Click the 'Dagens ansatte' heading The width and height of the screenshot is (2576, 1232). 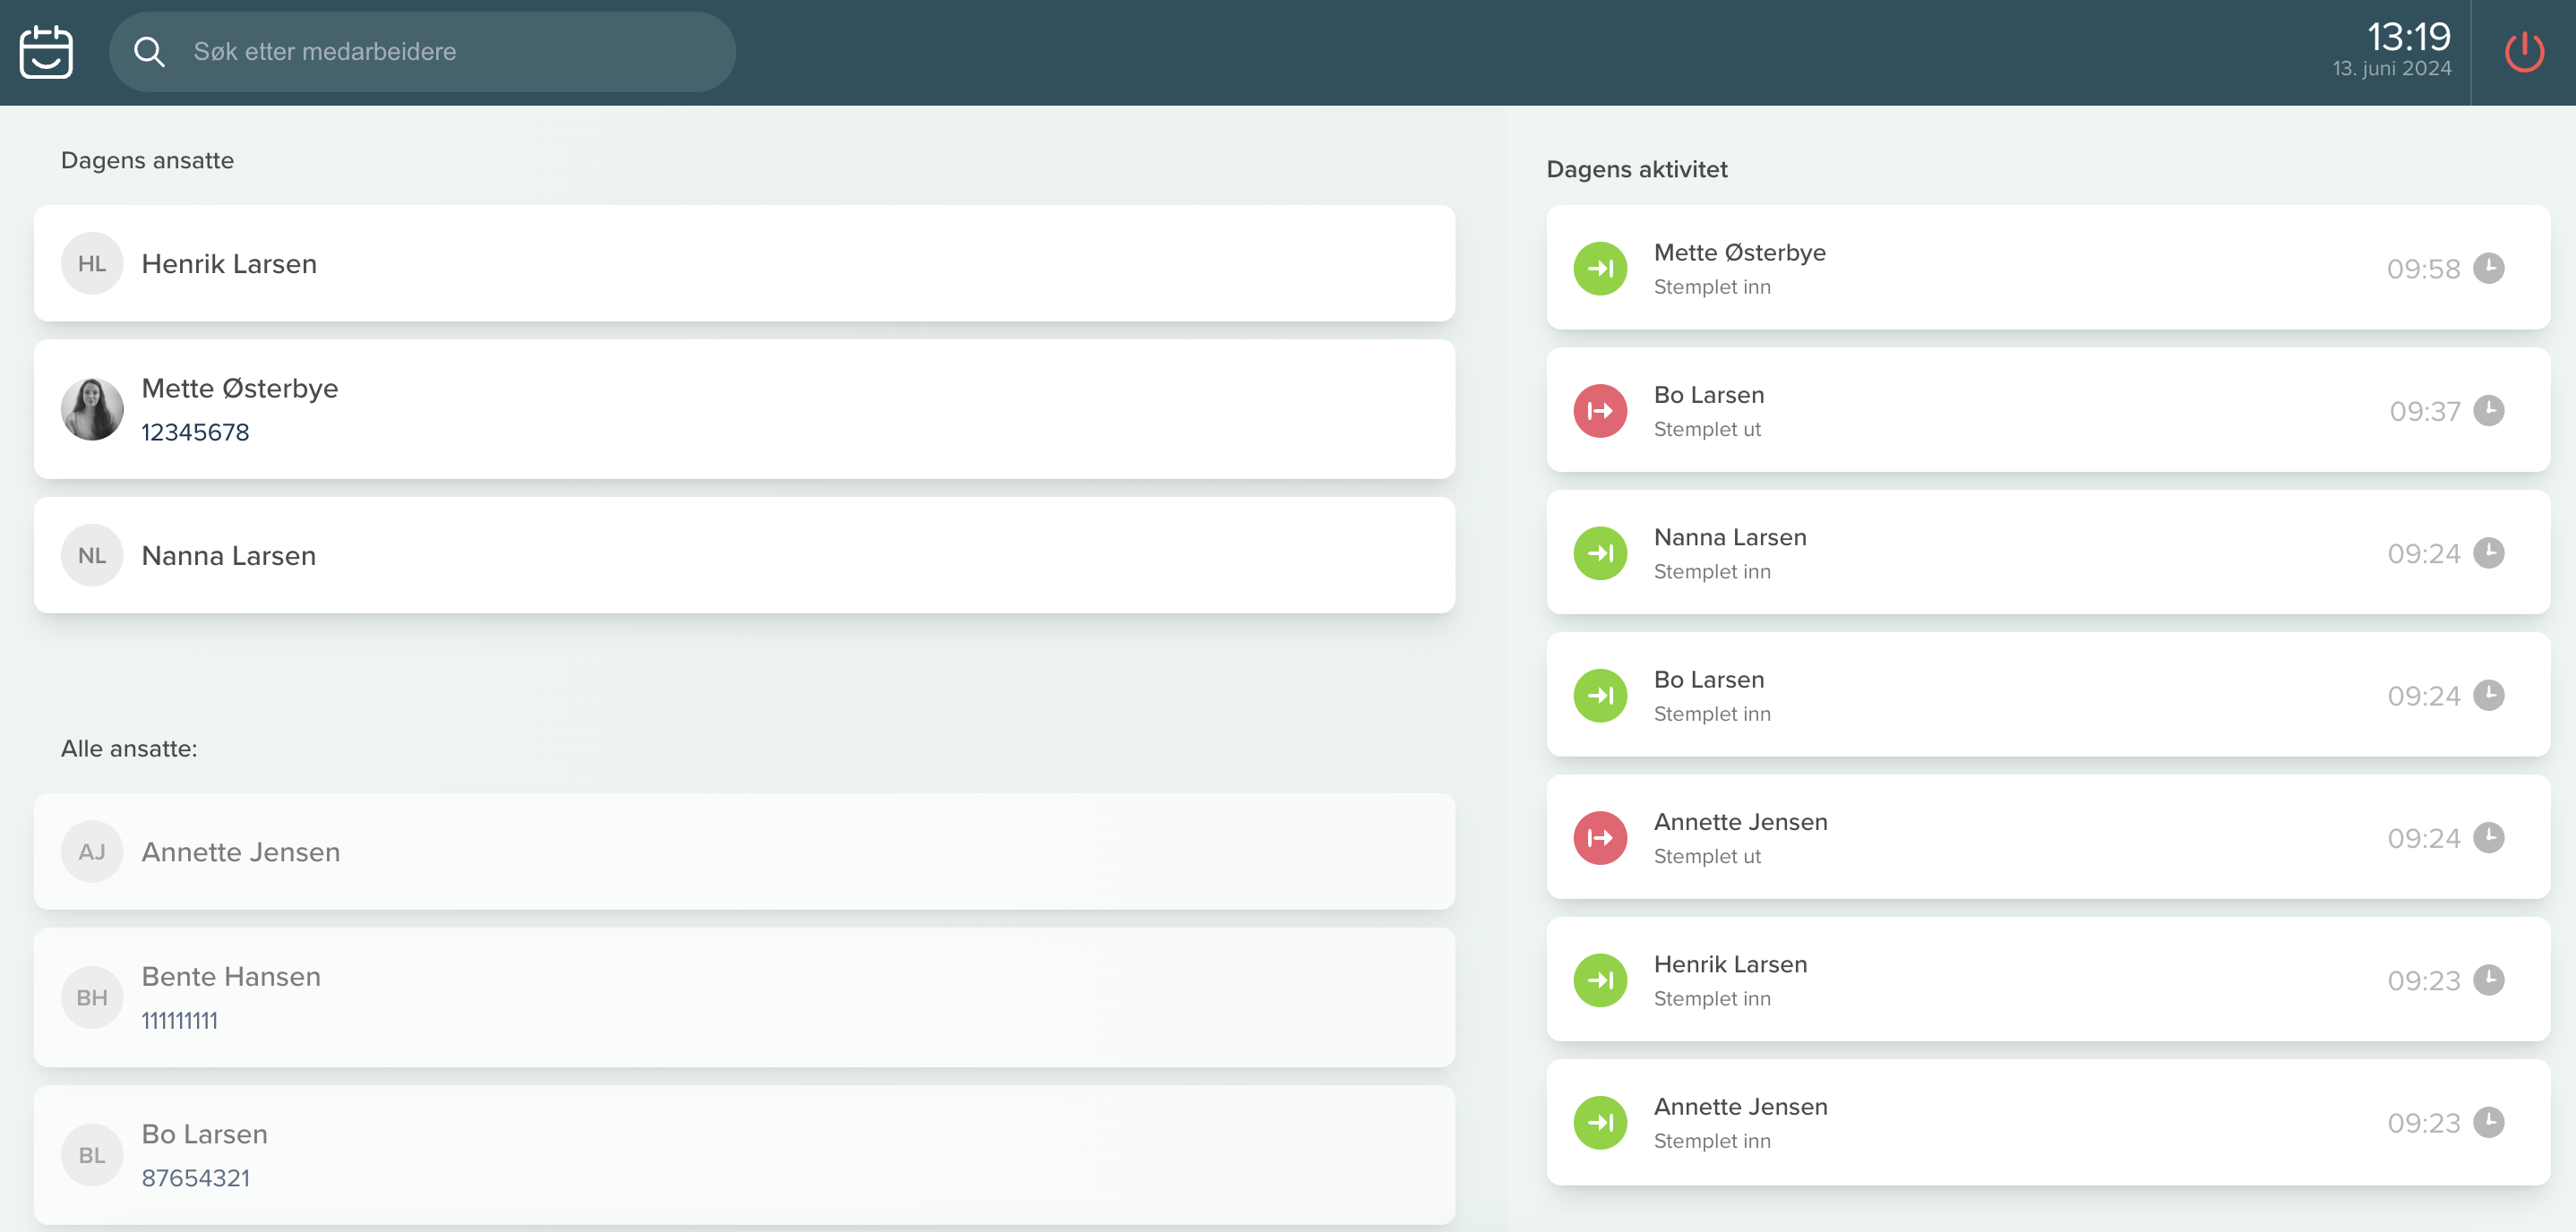click(147, 160)
